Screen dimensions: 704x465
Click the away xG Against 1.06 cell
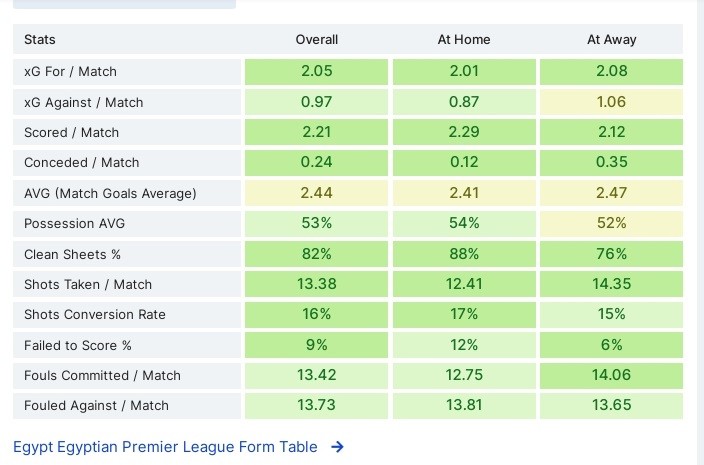click(611, 102)
